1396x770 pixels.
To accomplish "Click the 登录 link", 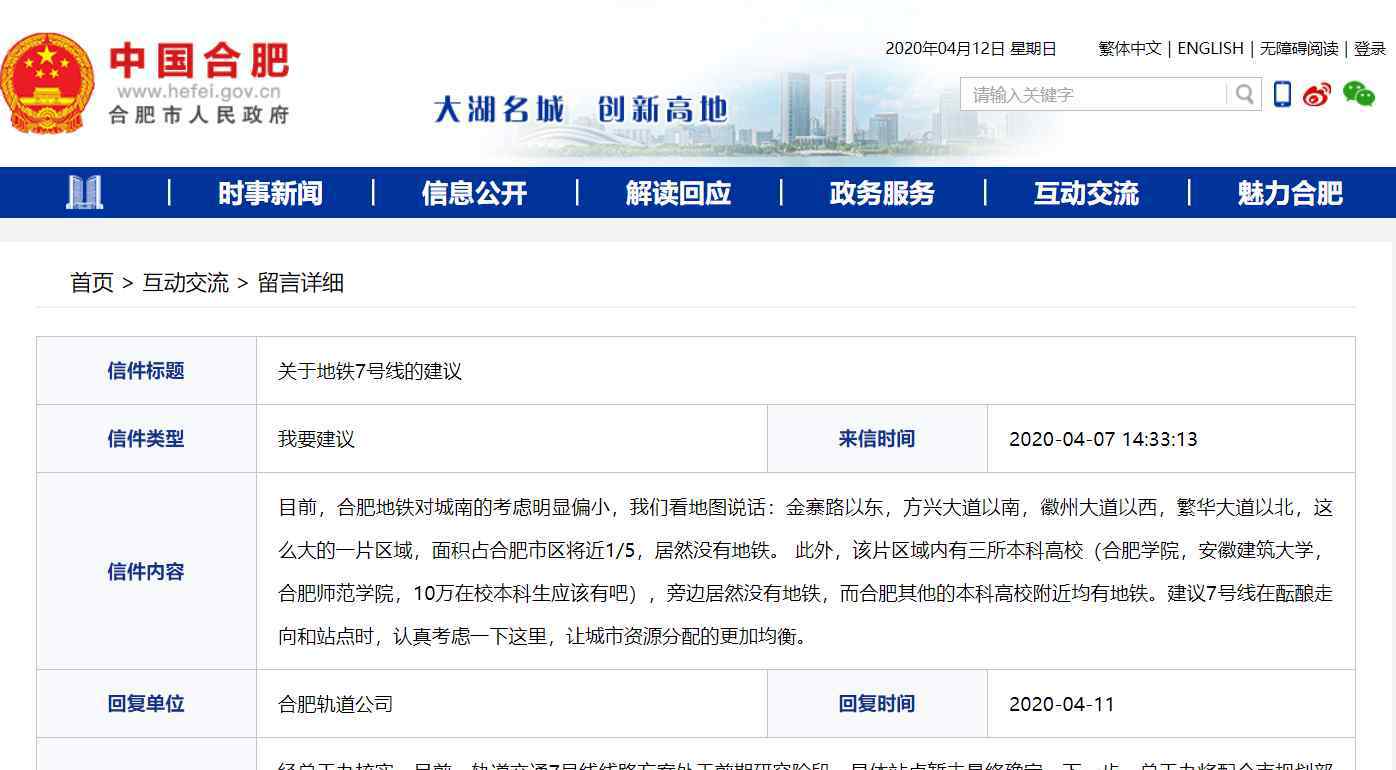I will pos(1370,48).
